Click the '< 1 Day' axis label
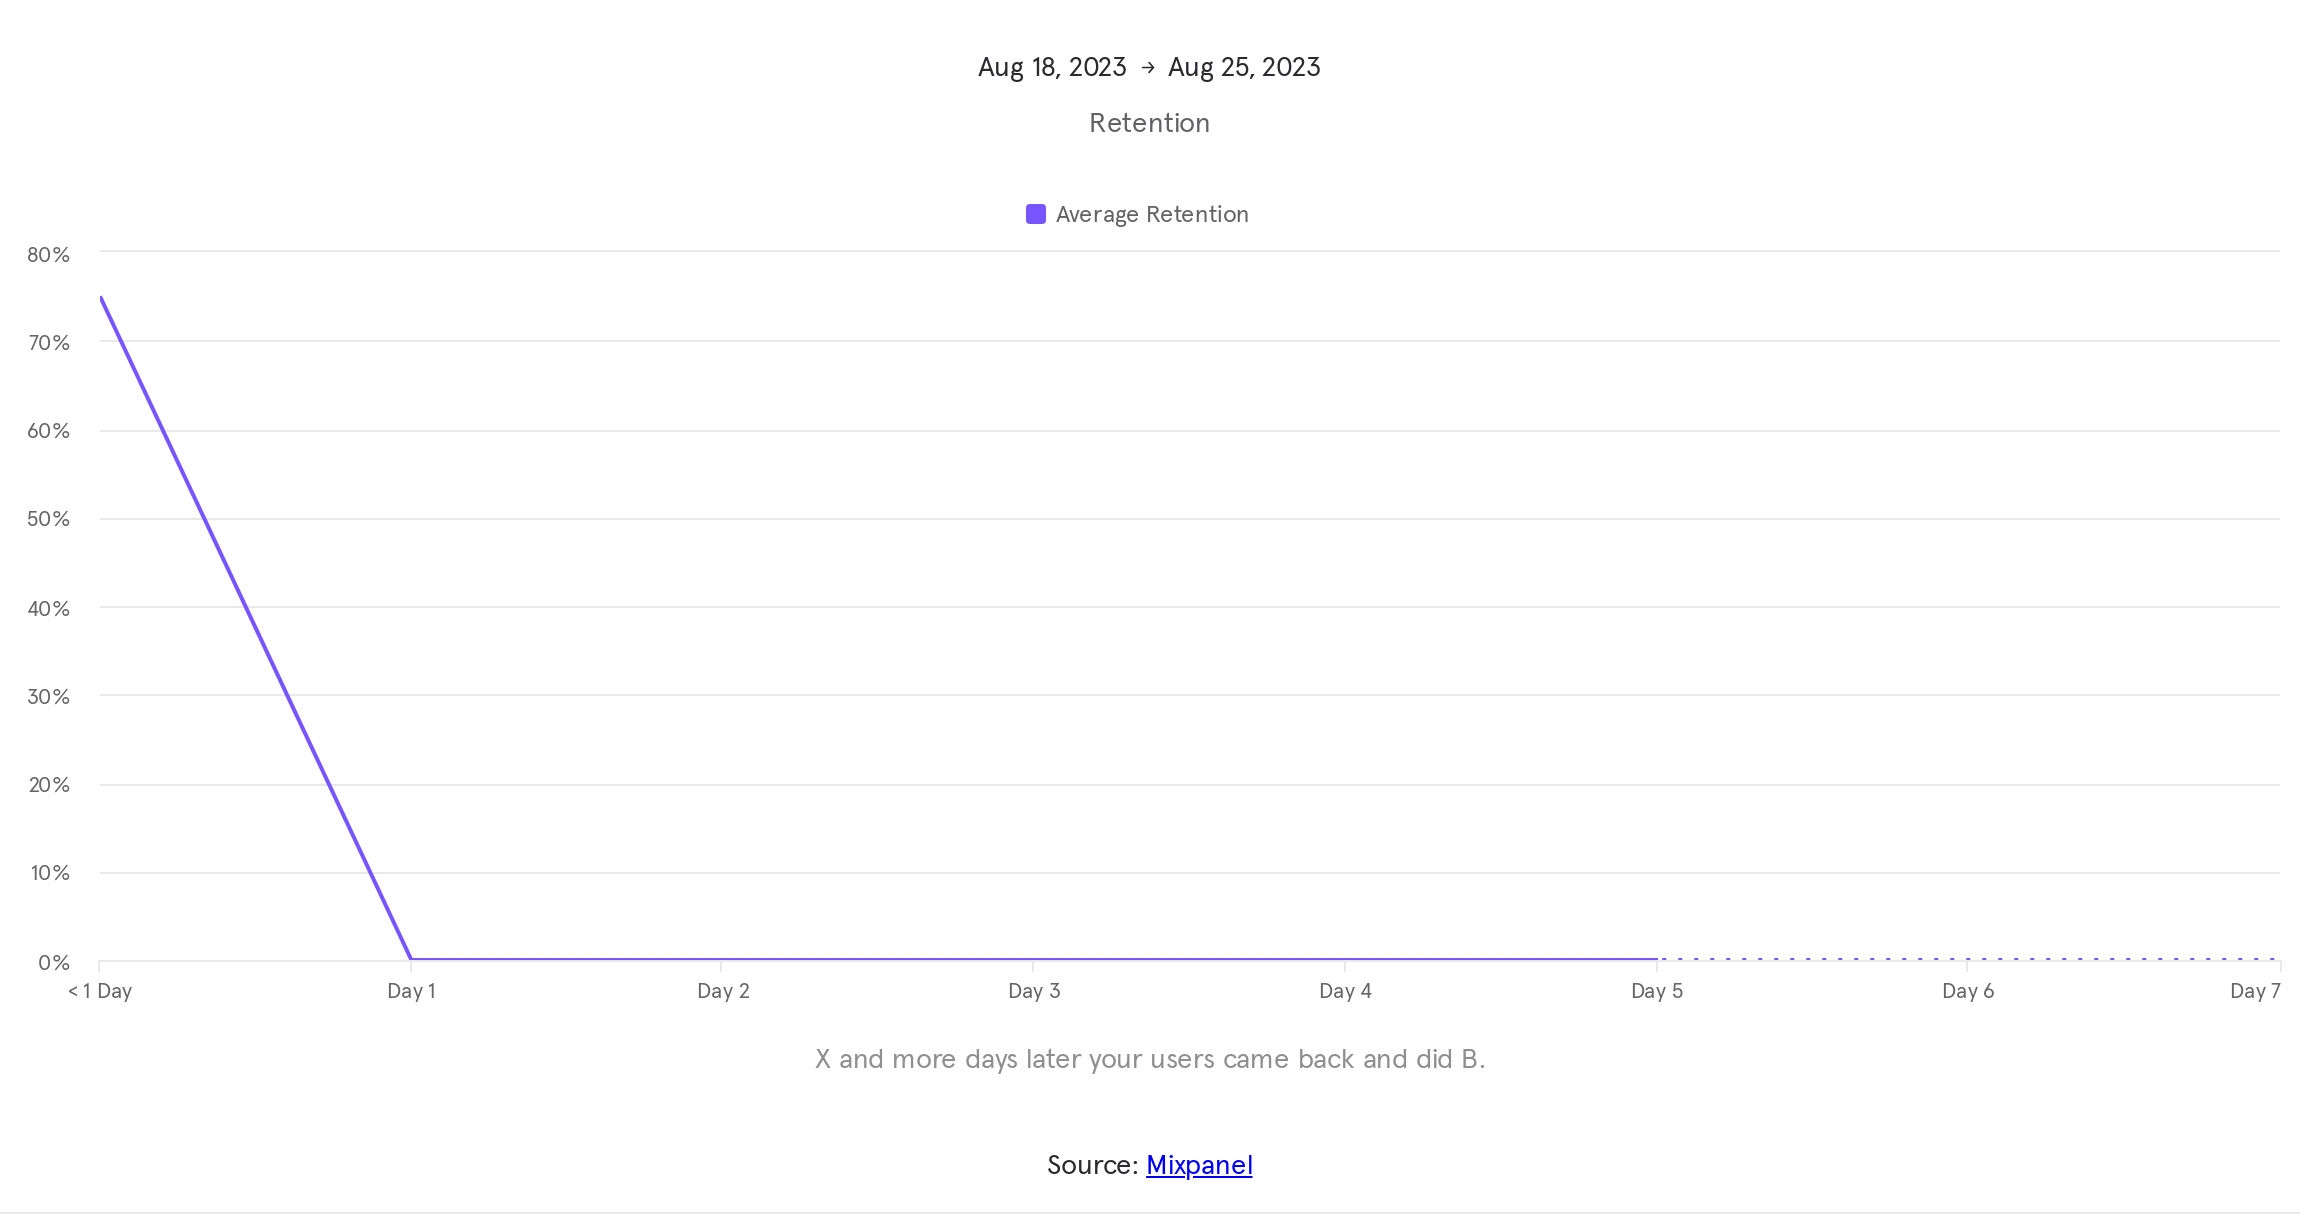This screenshot has height=1214, width=2300. 100,991
